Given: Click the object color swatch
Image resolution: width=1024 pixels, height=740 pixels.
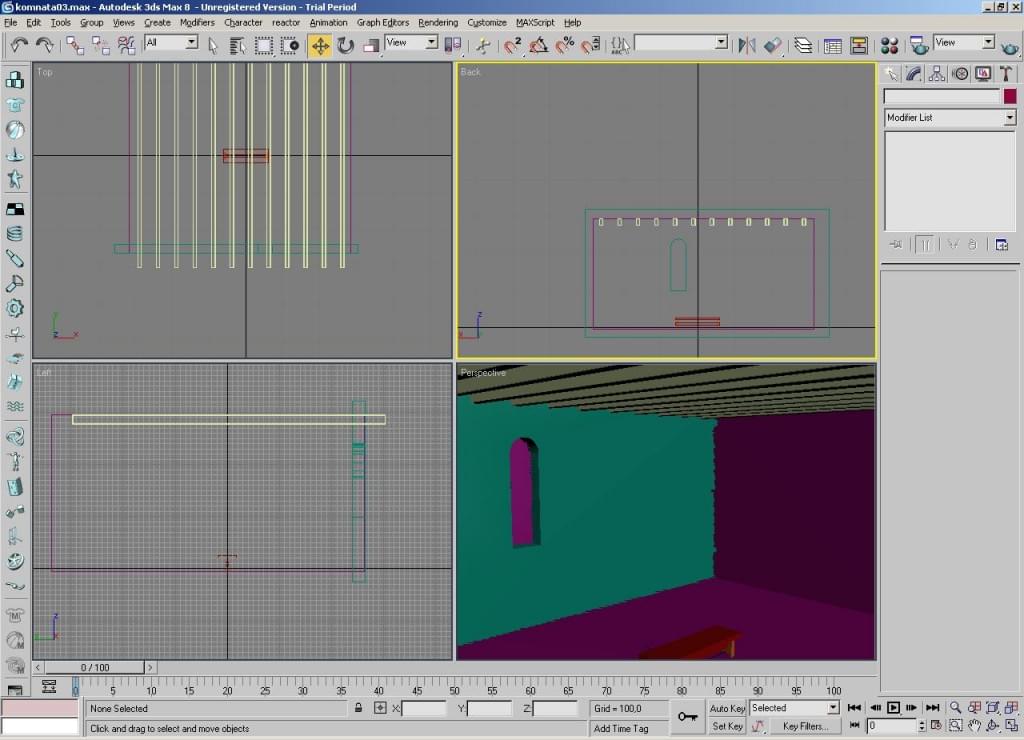Looking at the screenshot, I should tap(1010, 96).
